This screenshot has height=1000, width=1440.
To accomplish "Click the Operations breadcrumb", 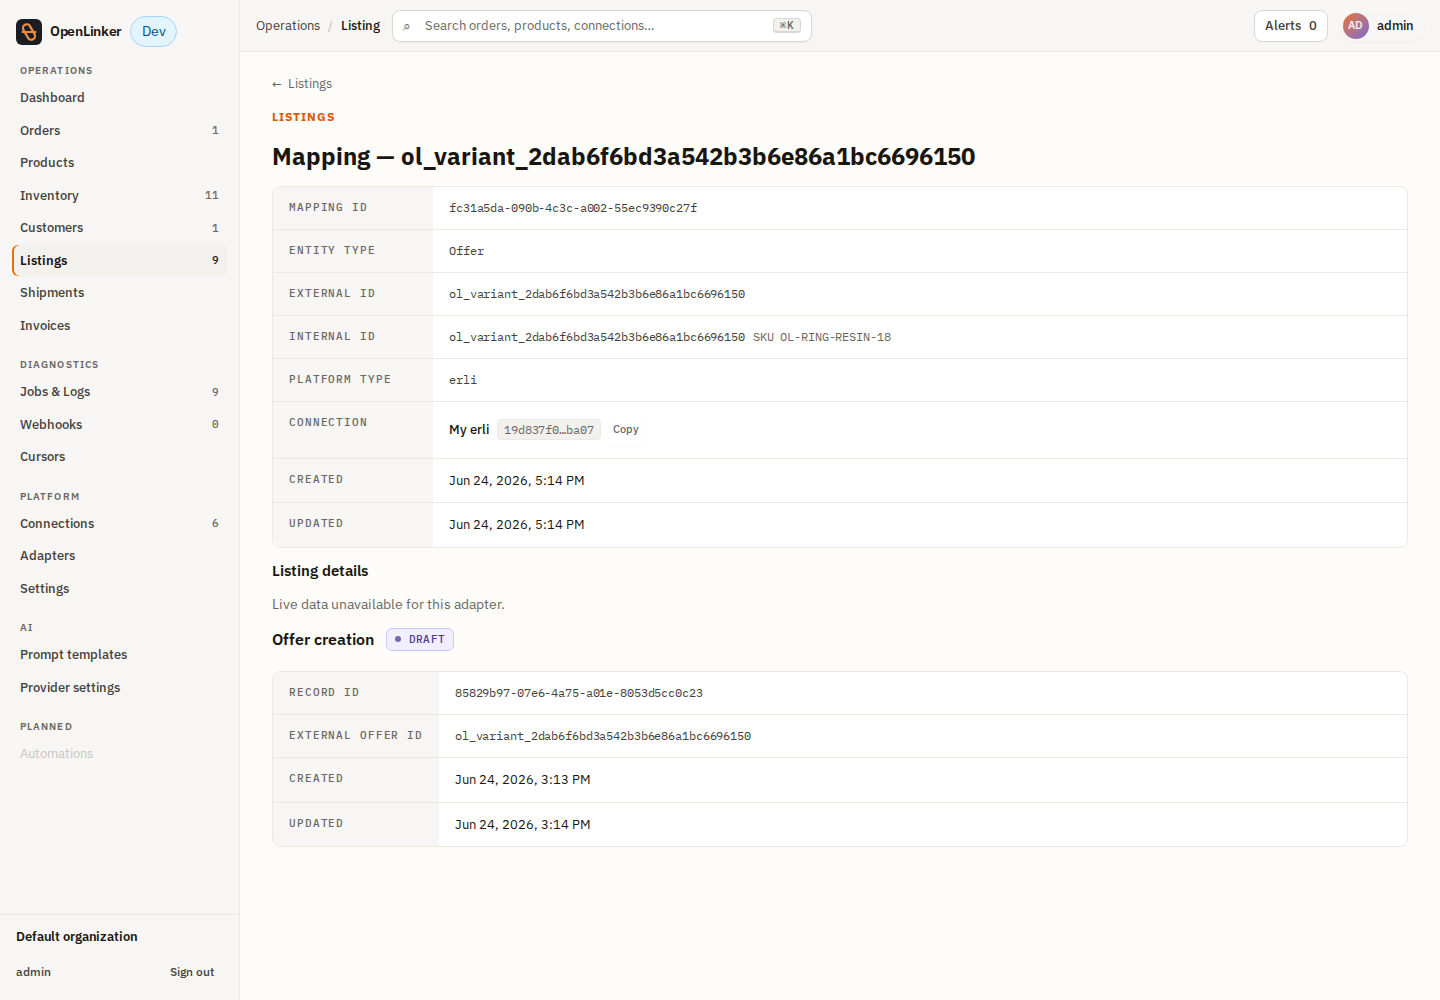I will pyautogui.click(x=288, y=26).
